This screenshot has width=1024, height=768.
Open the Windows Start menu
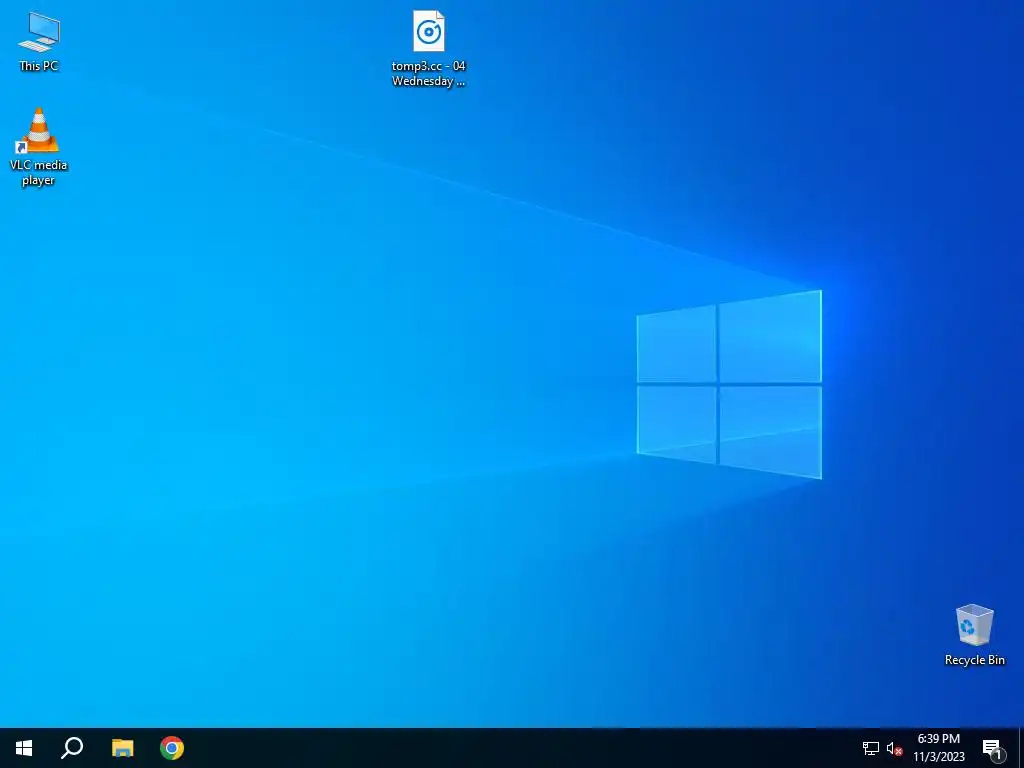coord(24,748)
